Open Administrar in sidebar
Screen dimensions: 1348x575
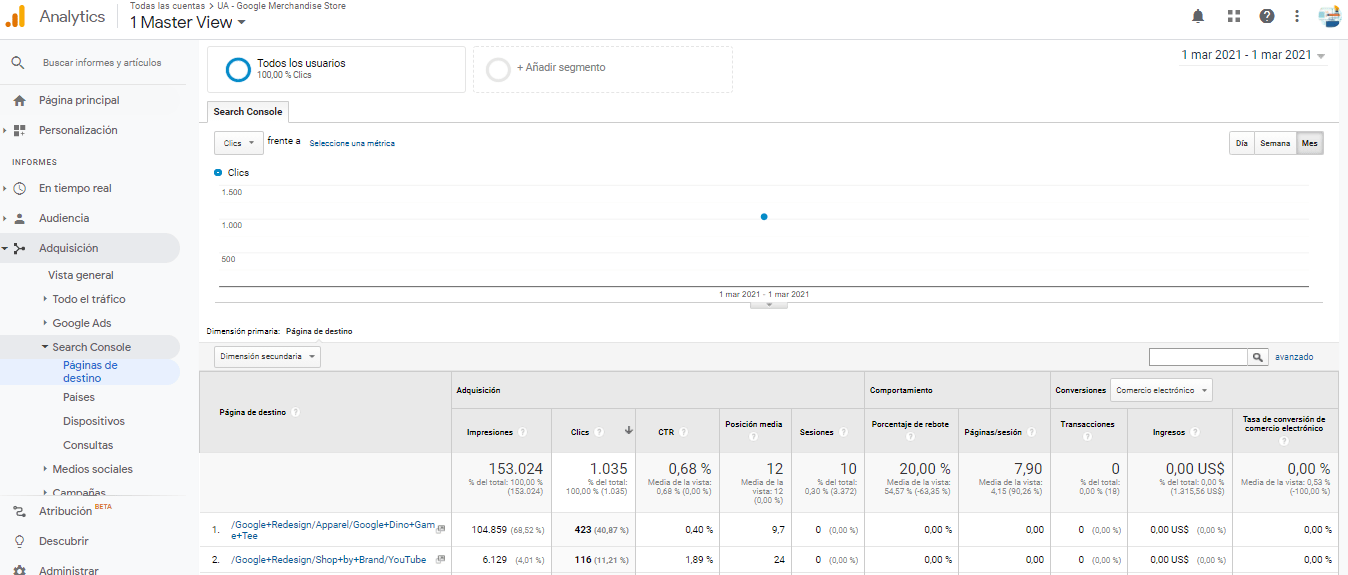[68, 570]
